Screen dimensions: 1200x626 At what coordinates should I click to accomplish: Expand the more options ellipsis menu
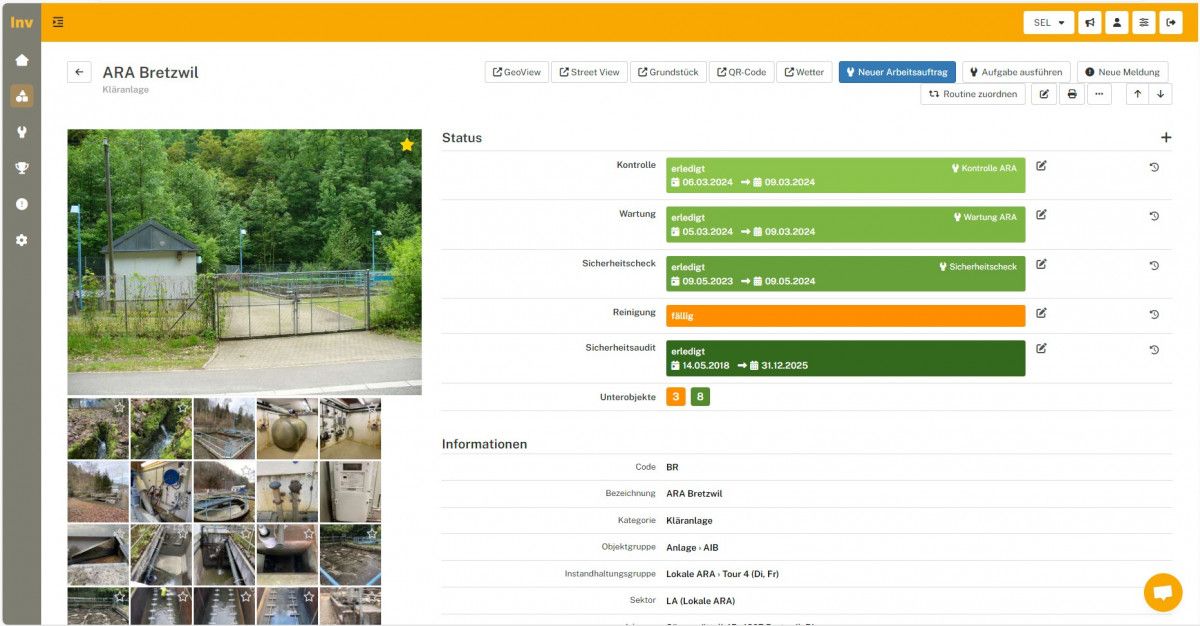[1099, 94]
